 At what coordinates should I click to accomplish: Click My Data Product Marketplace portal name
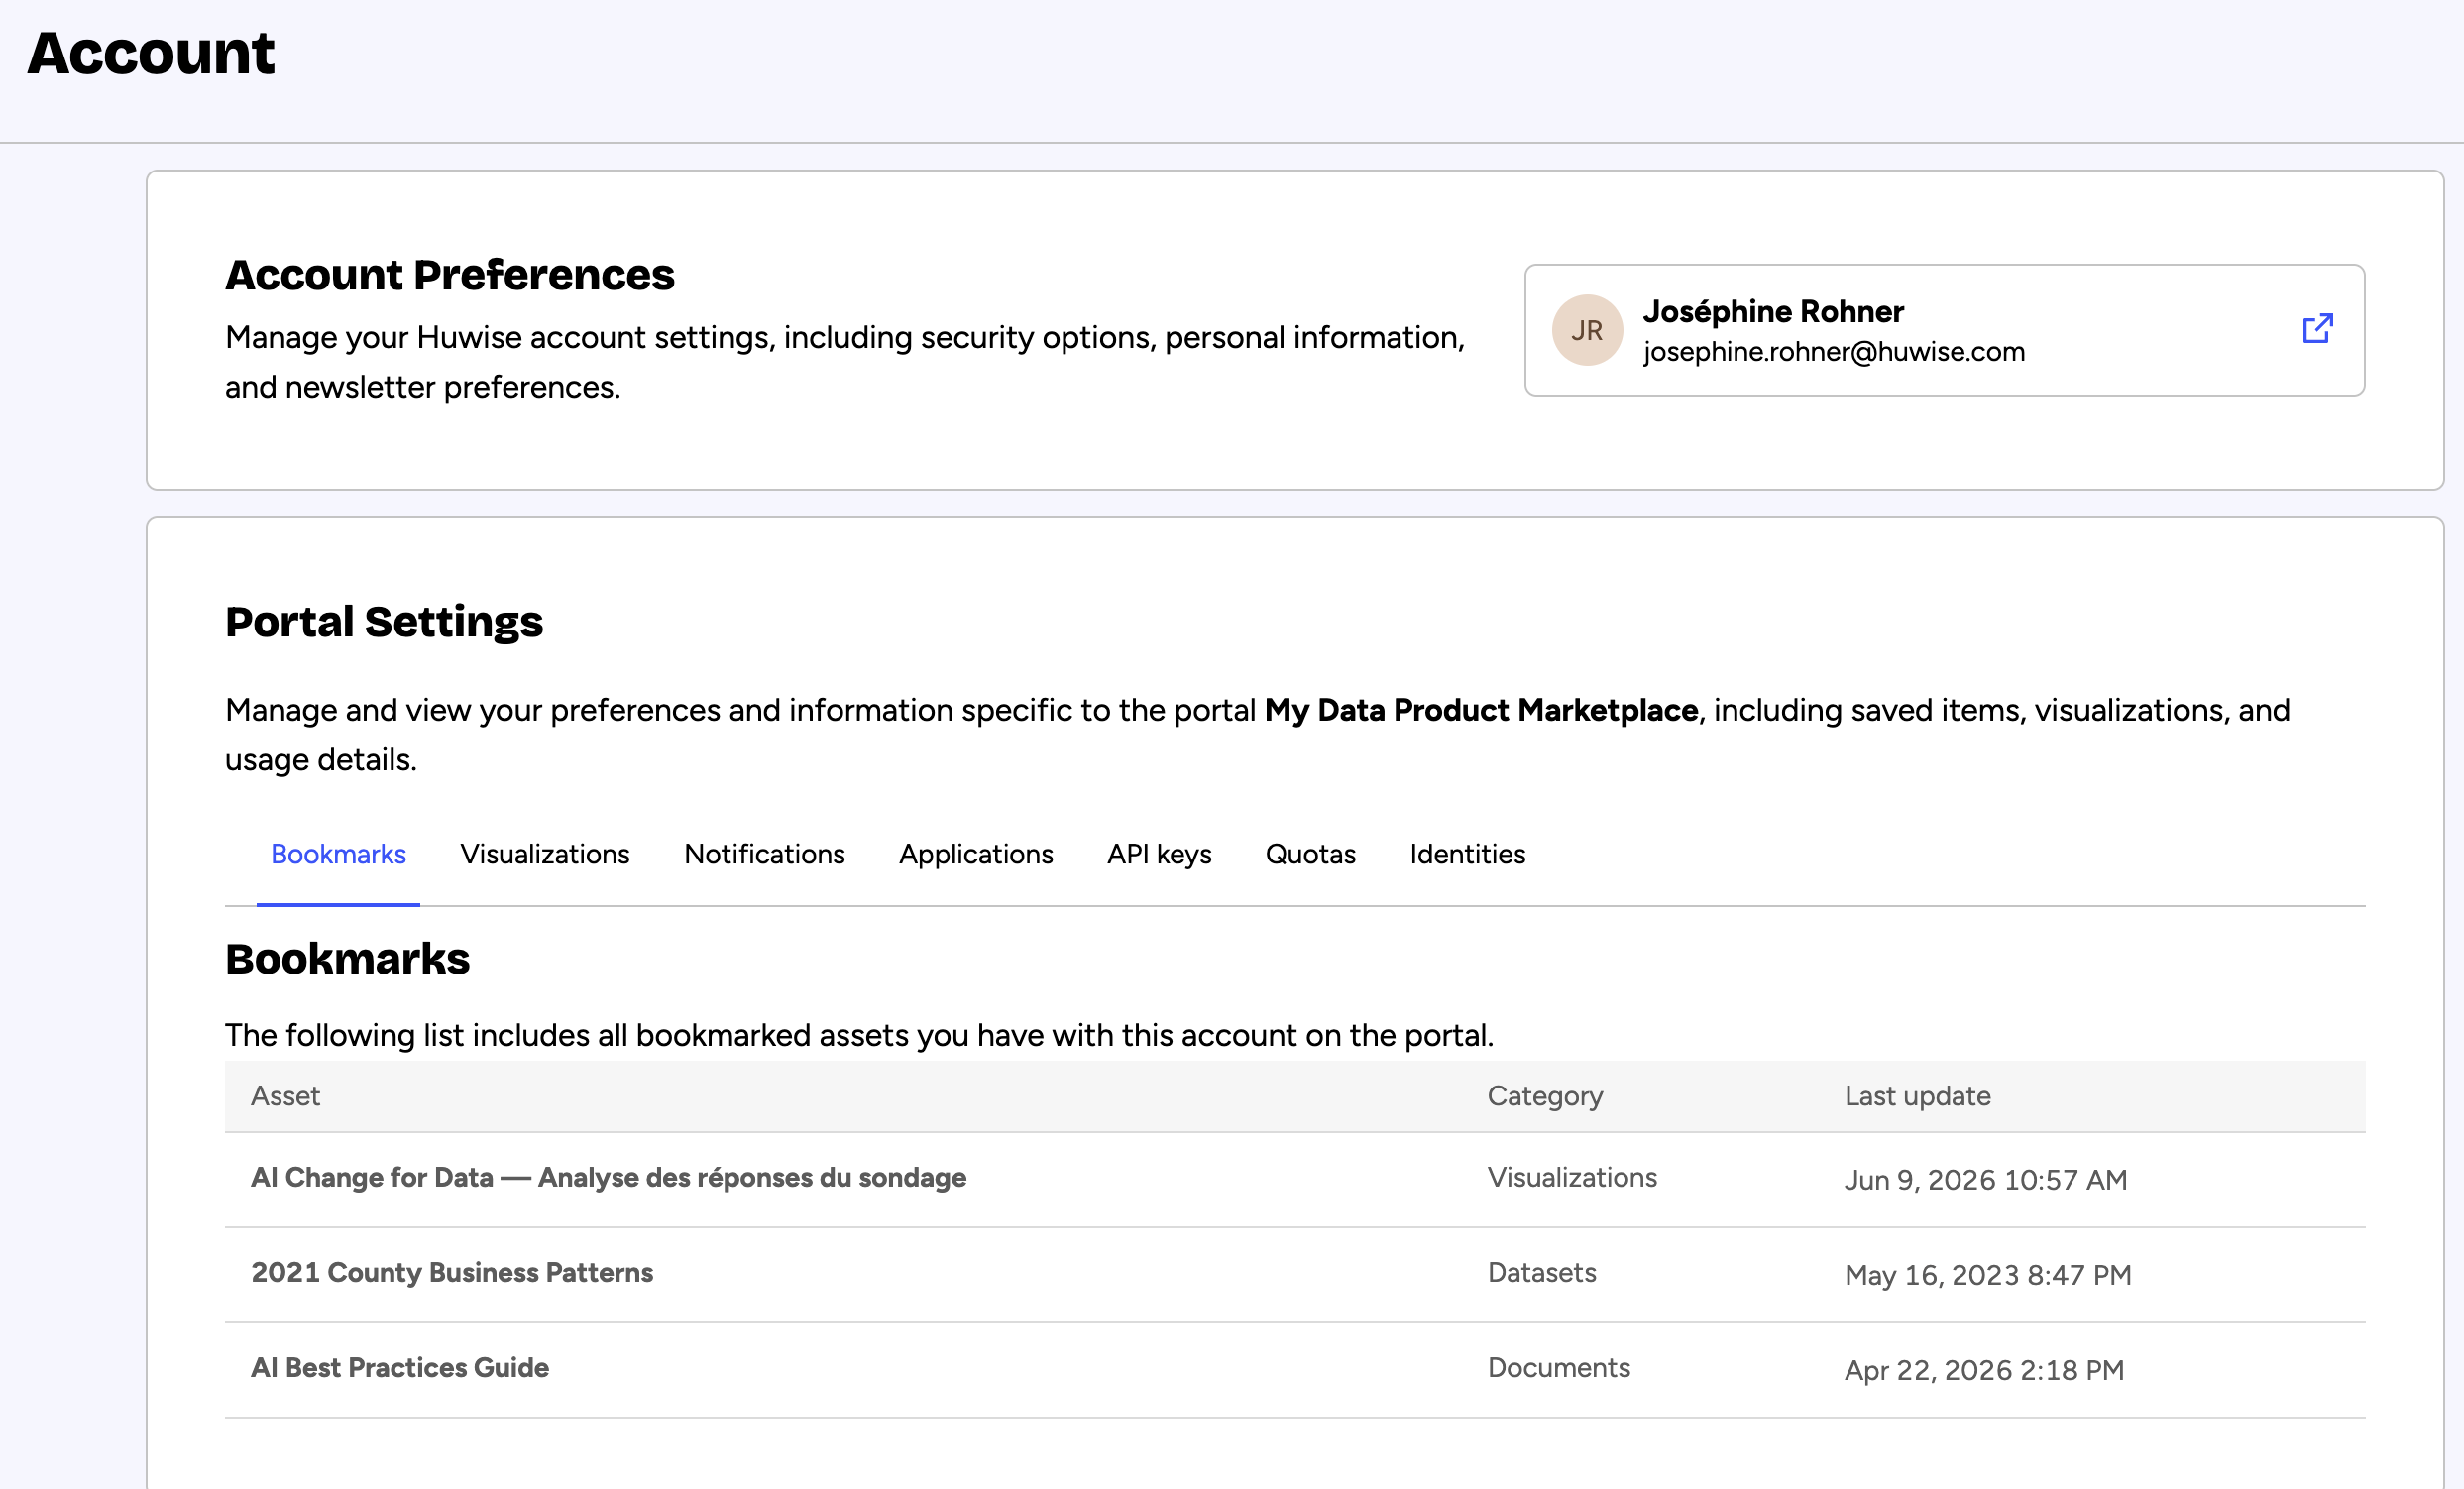1481,710
